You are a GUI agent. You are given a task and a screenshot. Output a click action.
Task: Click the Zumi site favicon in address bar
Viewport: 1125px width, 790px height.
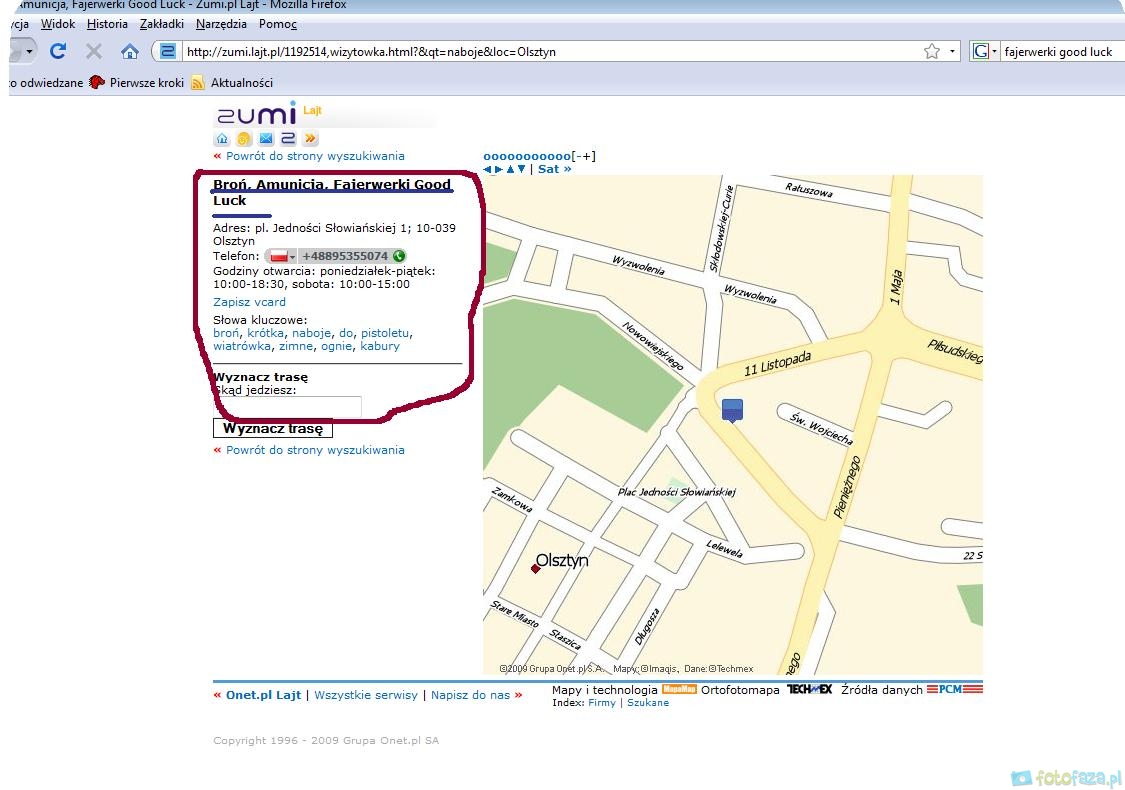click(168, 51)
